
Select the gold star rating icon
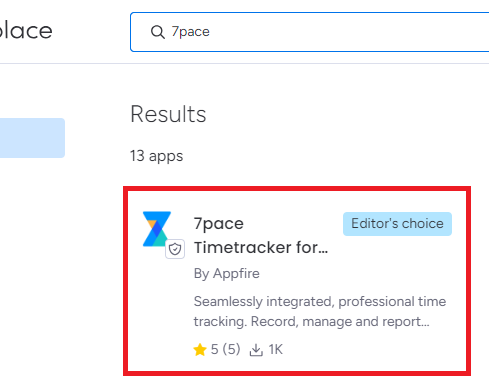click(200, 350)
